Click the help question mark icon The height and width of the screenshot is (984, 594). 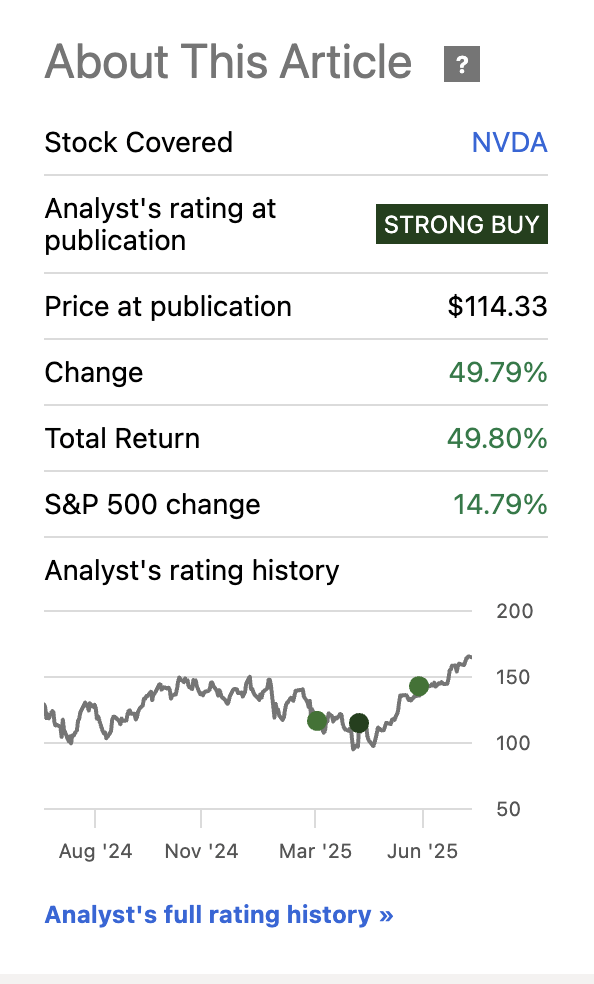461,64
